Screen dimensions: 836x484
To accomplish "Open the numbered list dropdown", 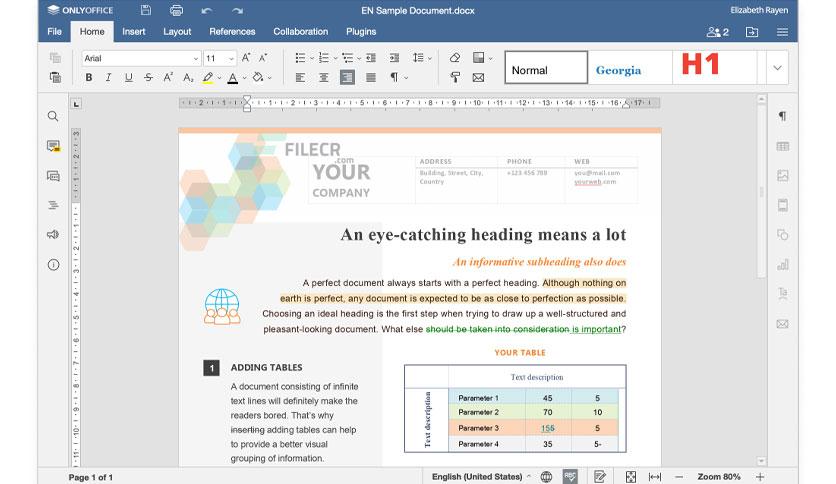I will pos(335,58).
